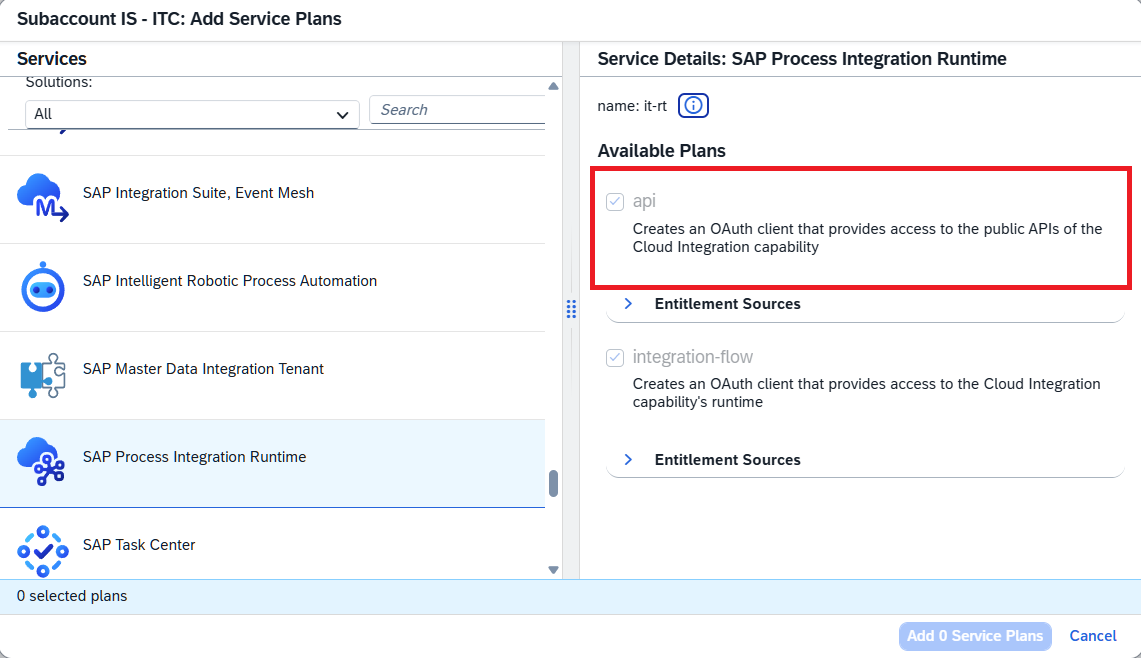Viewport: 1141px width, 658px height.
Task: Click the Intelligent Robotic Process Automation robot icon
Action: click(x=43, y=287)
